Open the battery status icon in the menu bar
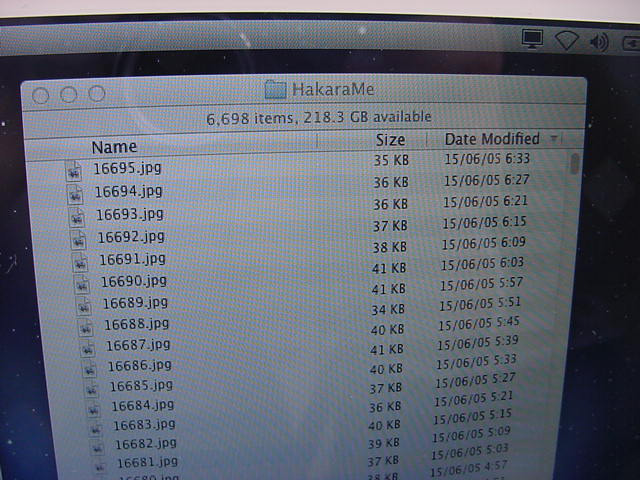This screenshot has height=480, width=640. pos(631,43)
